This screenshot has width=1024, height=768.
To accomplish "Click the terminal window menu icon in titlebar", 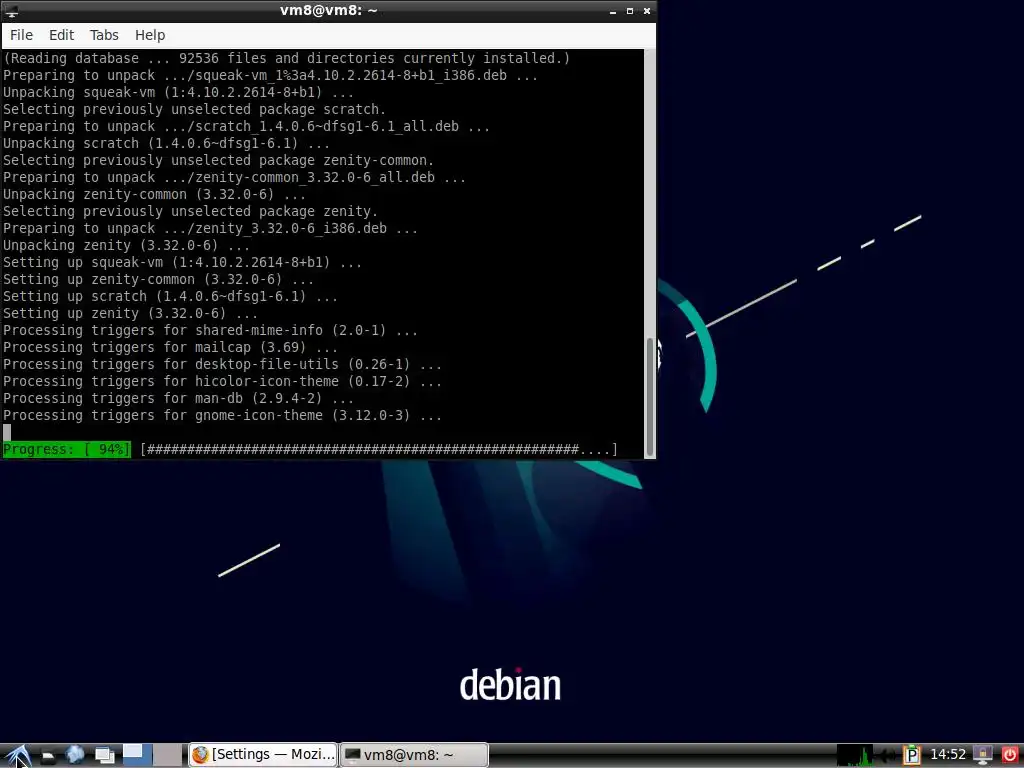I will [x=11, y=11].
